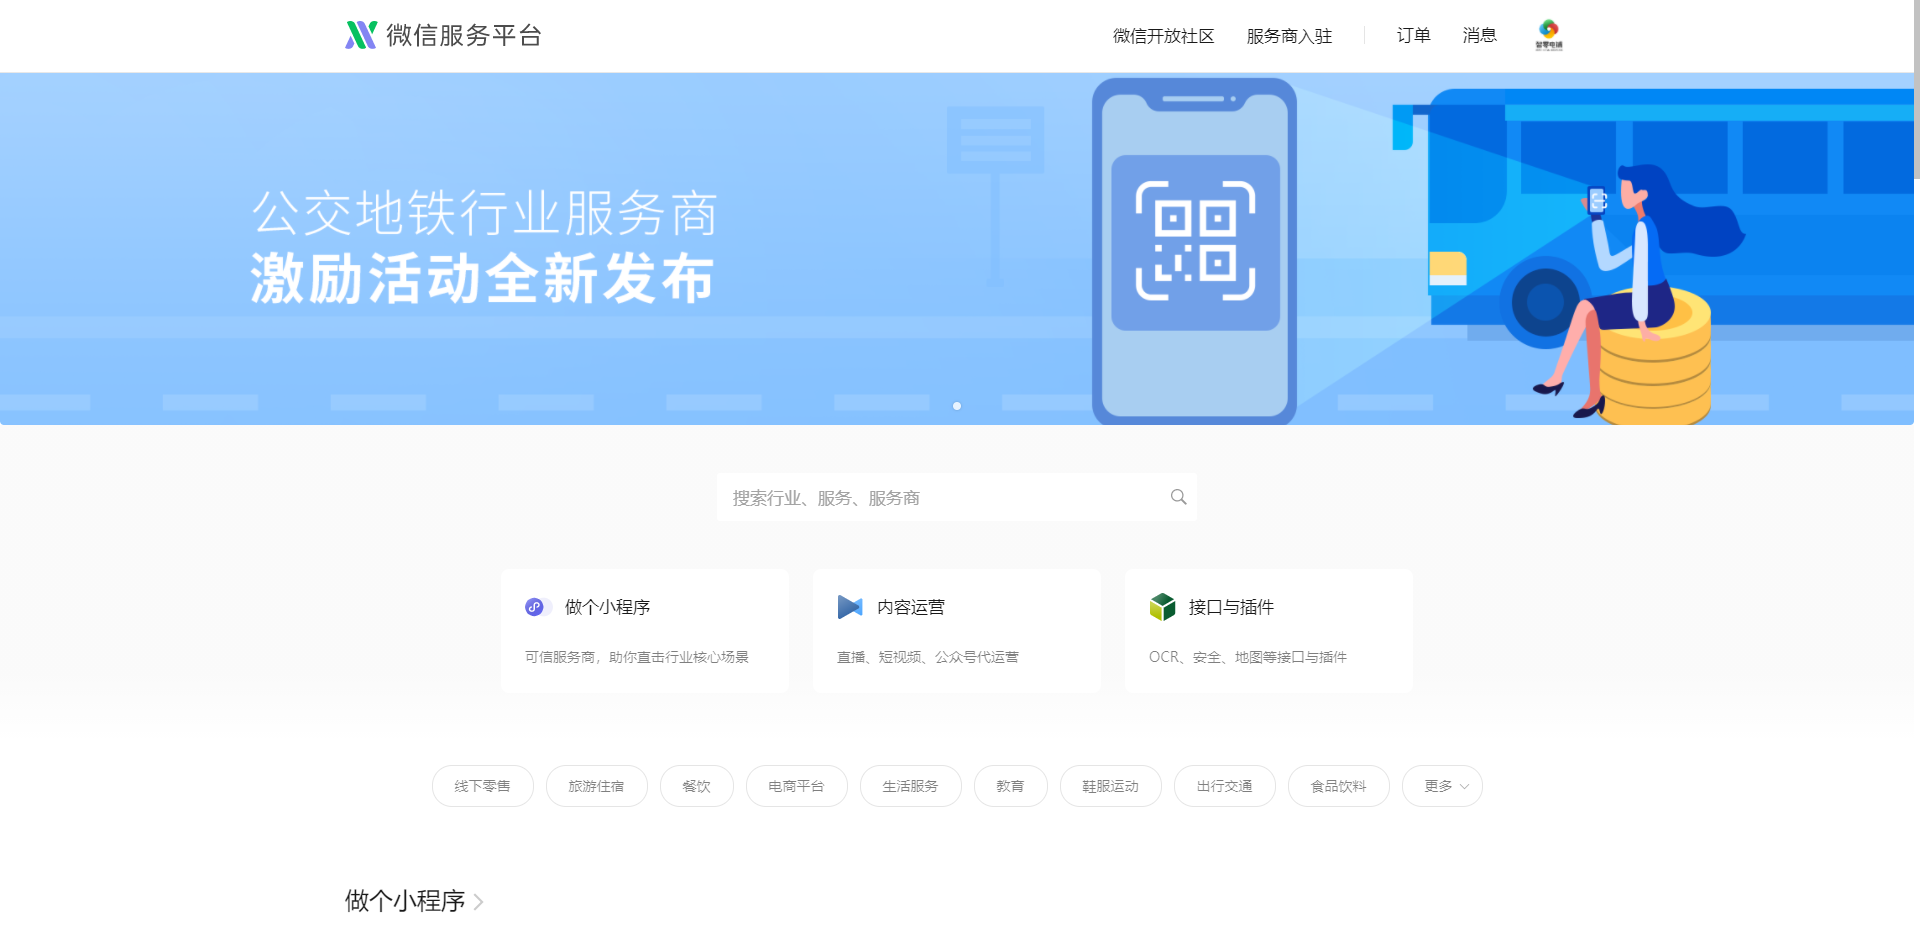The width and height of the screenshot is (1920, 936).
Task: Open the user avatar in the header
Action: [1549, 35]
